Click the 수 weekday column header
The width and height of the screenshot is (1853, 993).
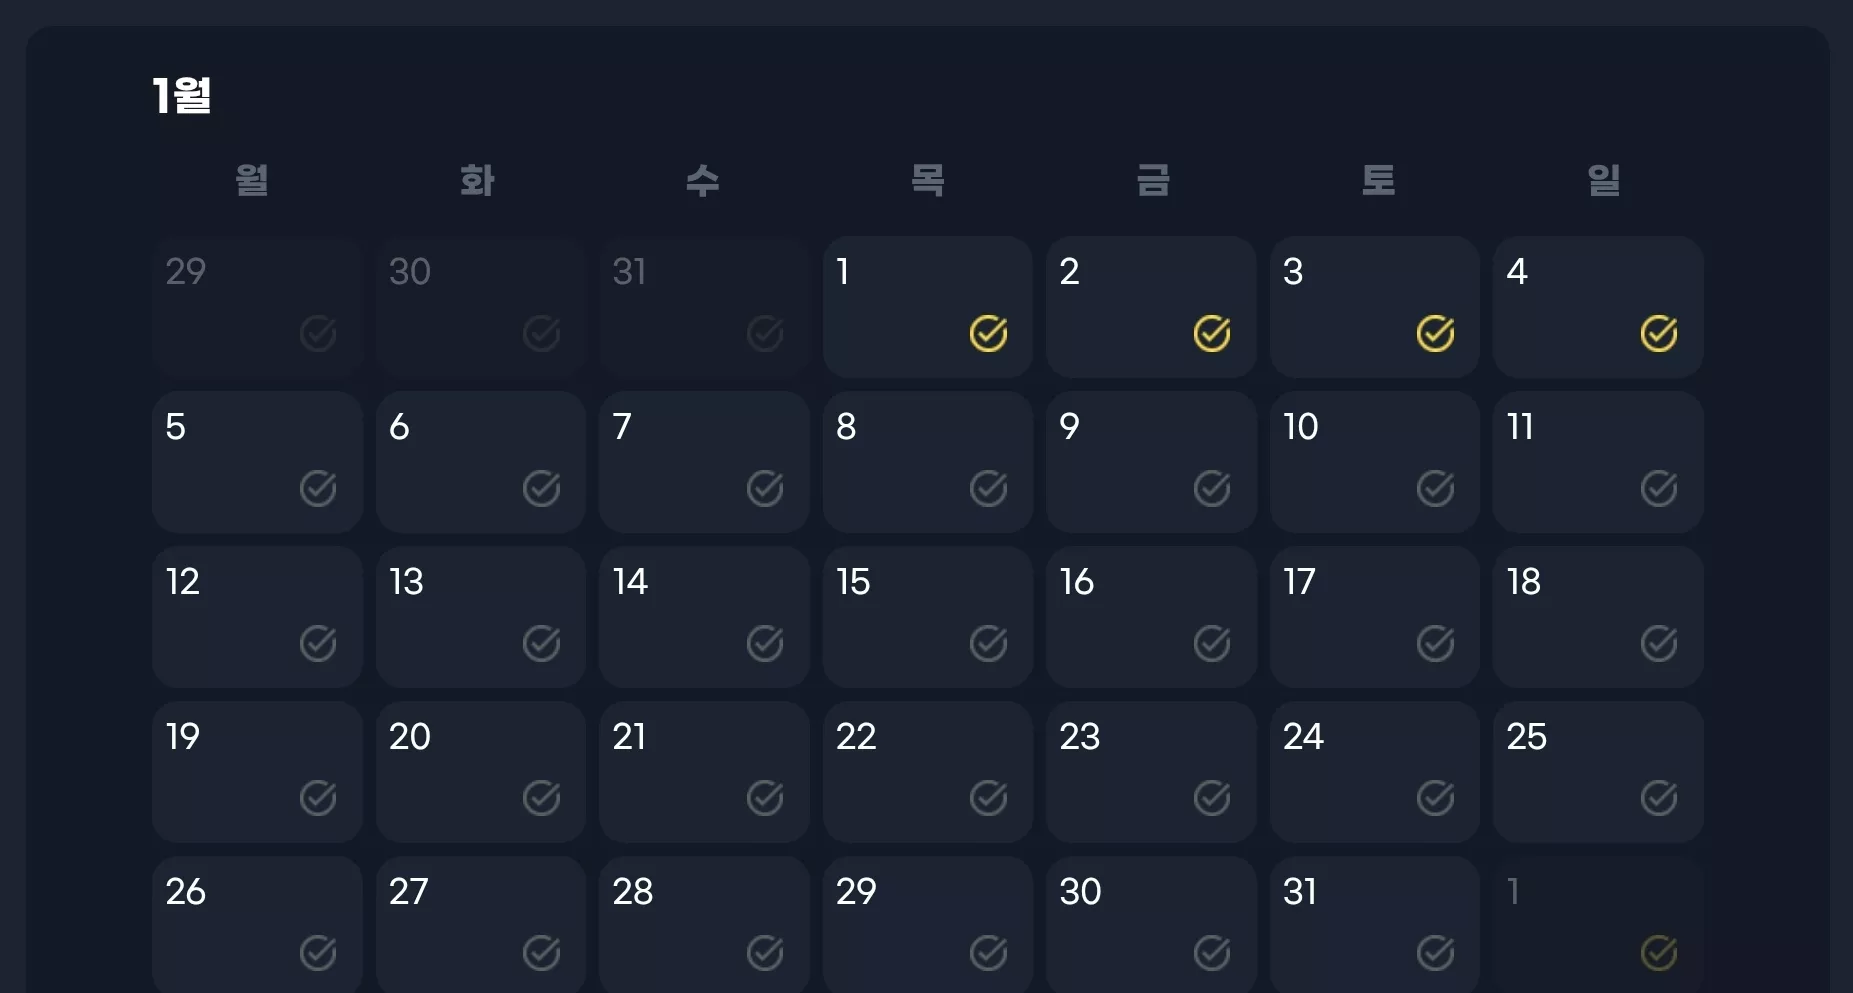703,181
